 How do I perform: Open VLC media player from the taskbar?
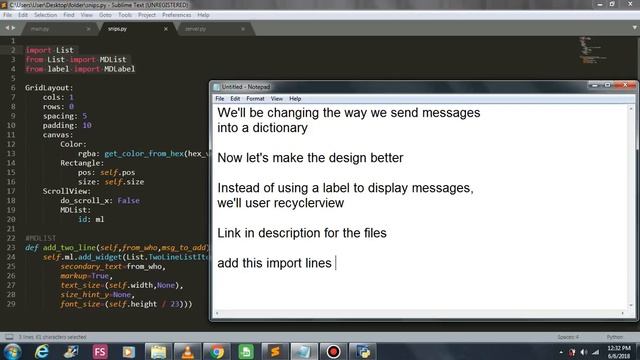(x=187, y=351)
